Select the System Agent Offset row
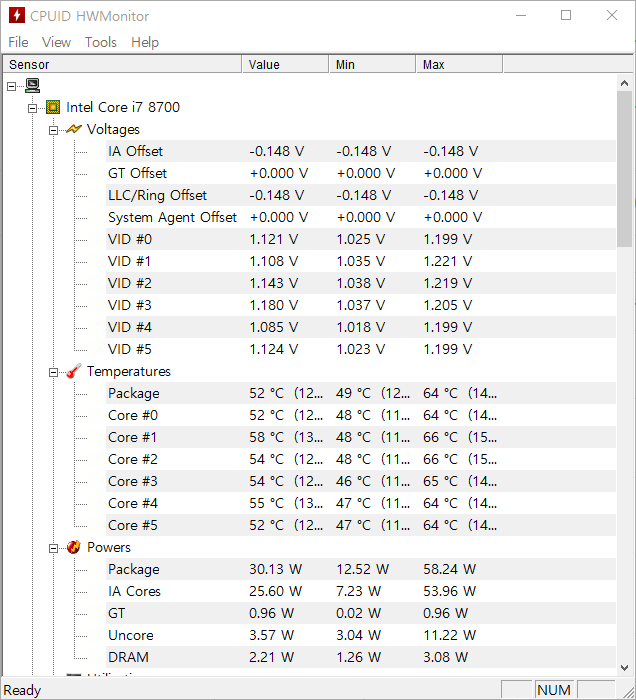Viewport: 636px width, 700px height. 361,217
